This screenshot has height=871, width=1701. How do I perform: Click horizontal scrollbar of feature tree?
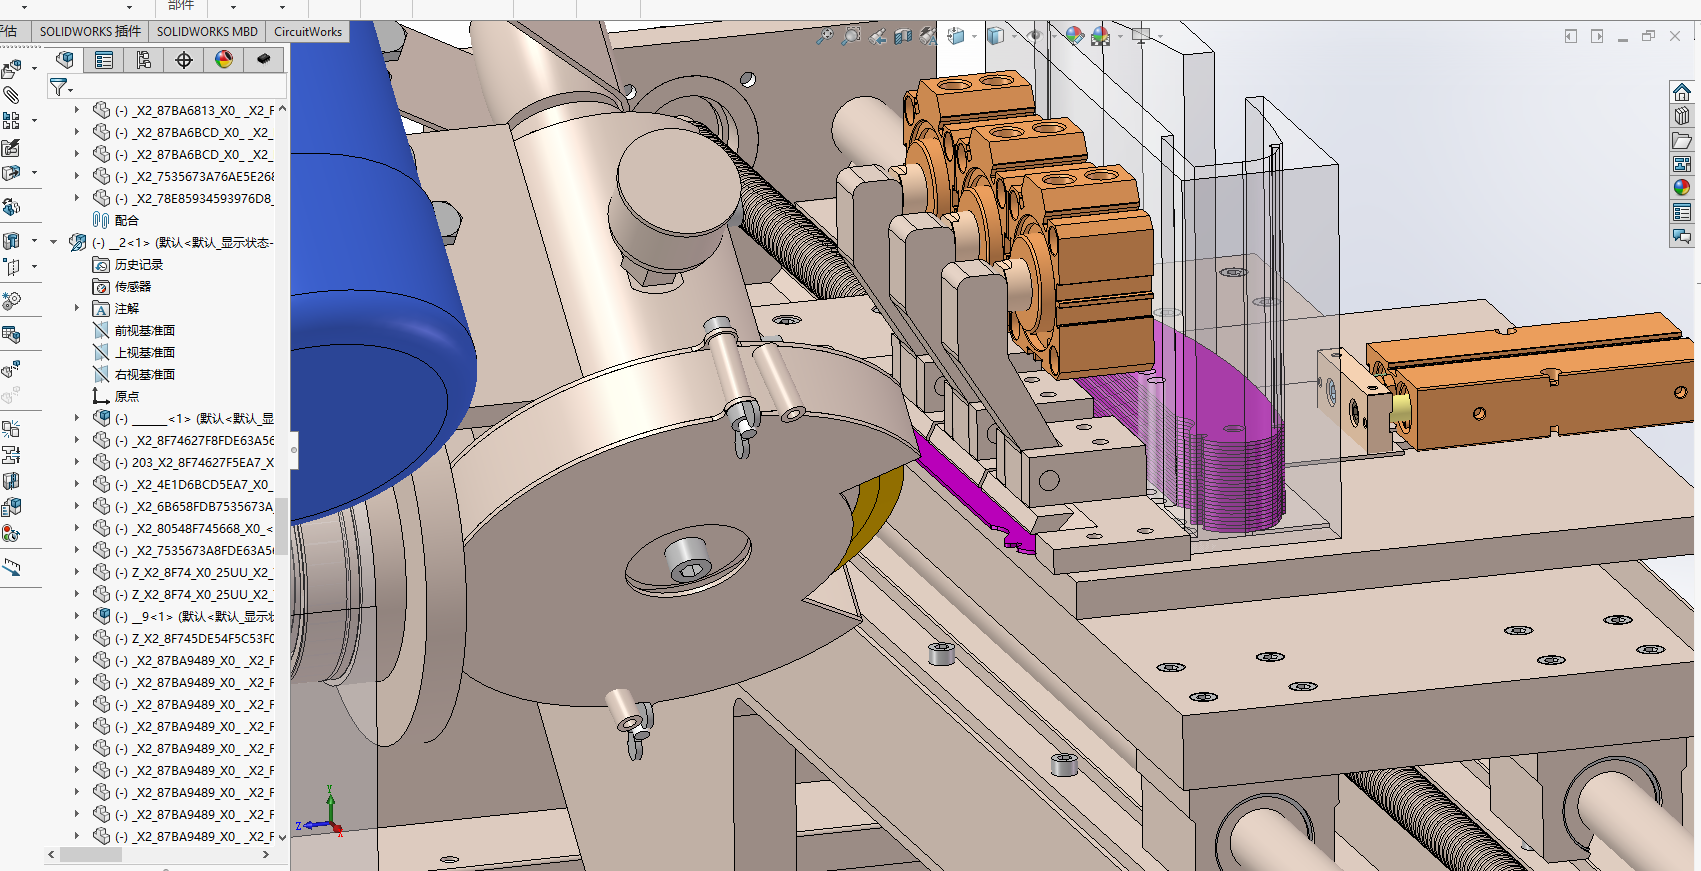tap(91, 855)
